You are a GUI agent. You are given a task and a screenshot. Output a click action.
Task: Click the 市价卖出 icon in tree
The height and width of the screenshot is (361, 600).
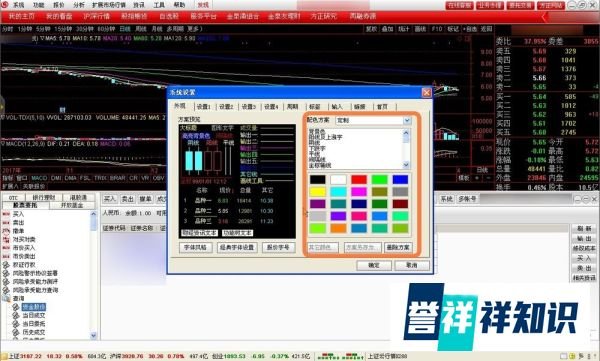[6, 256]
